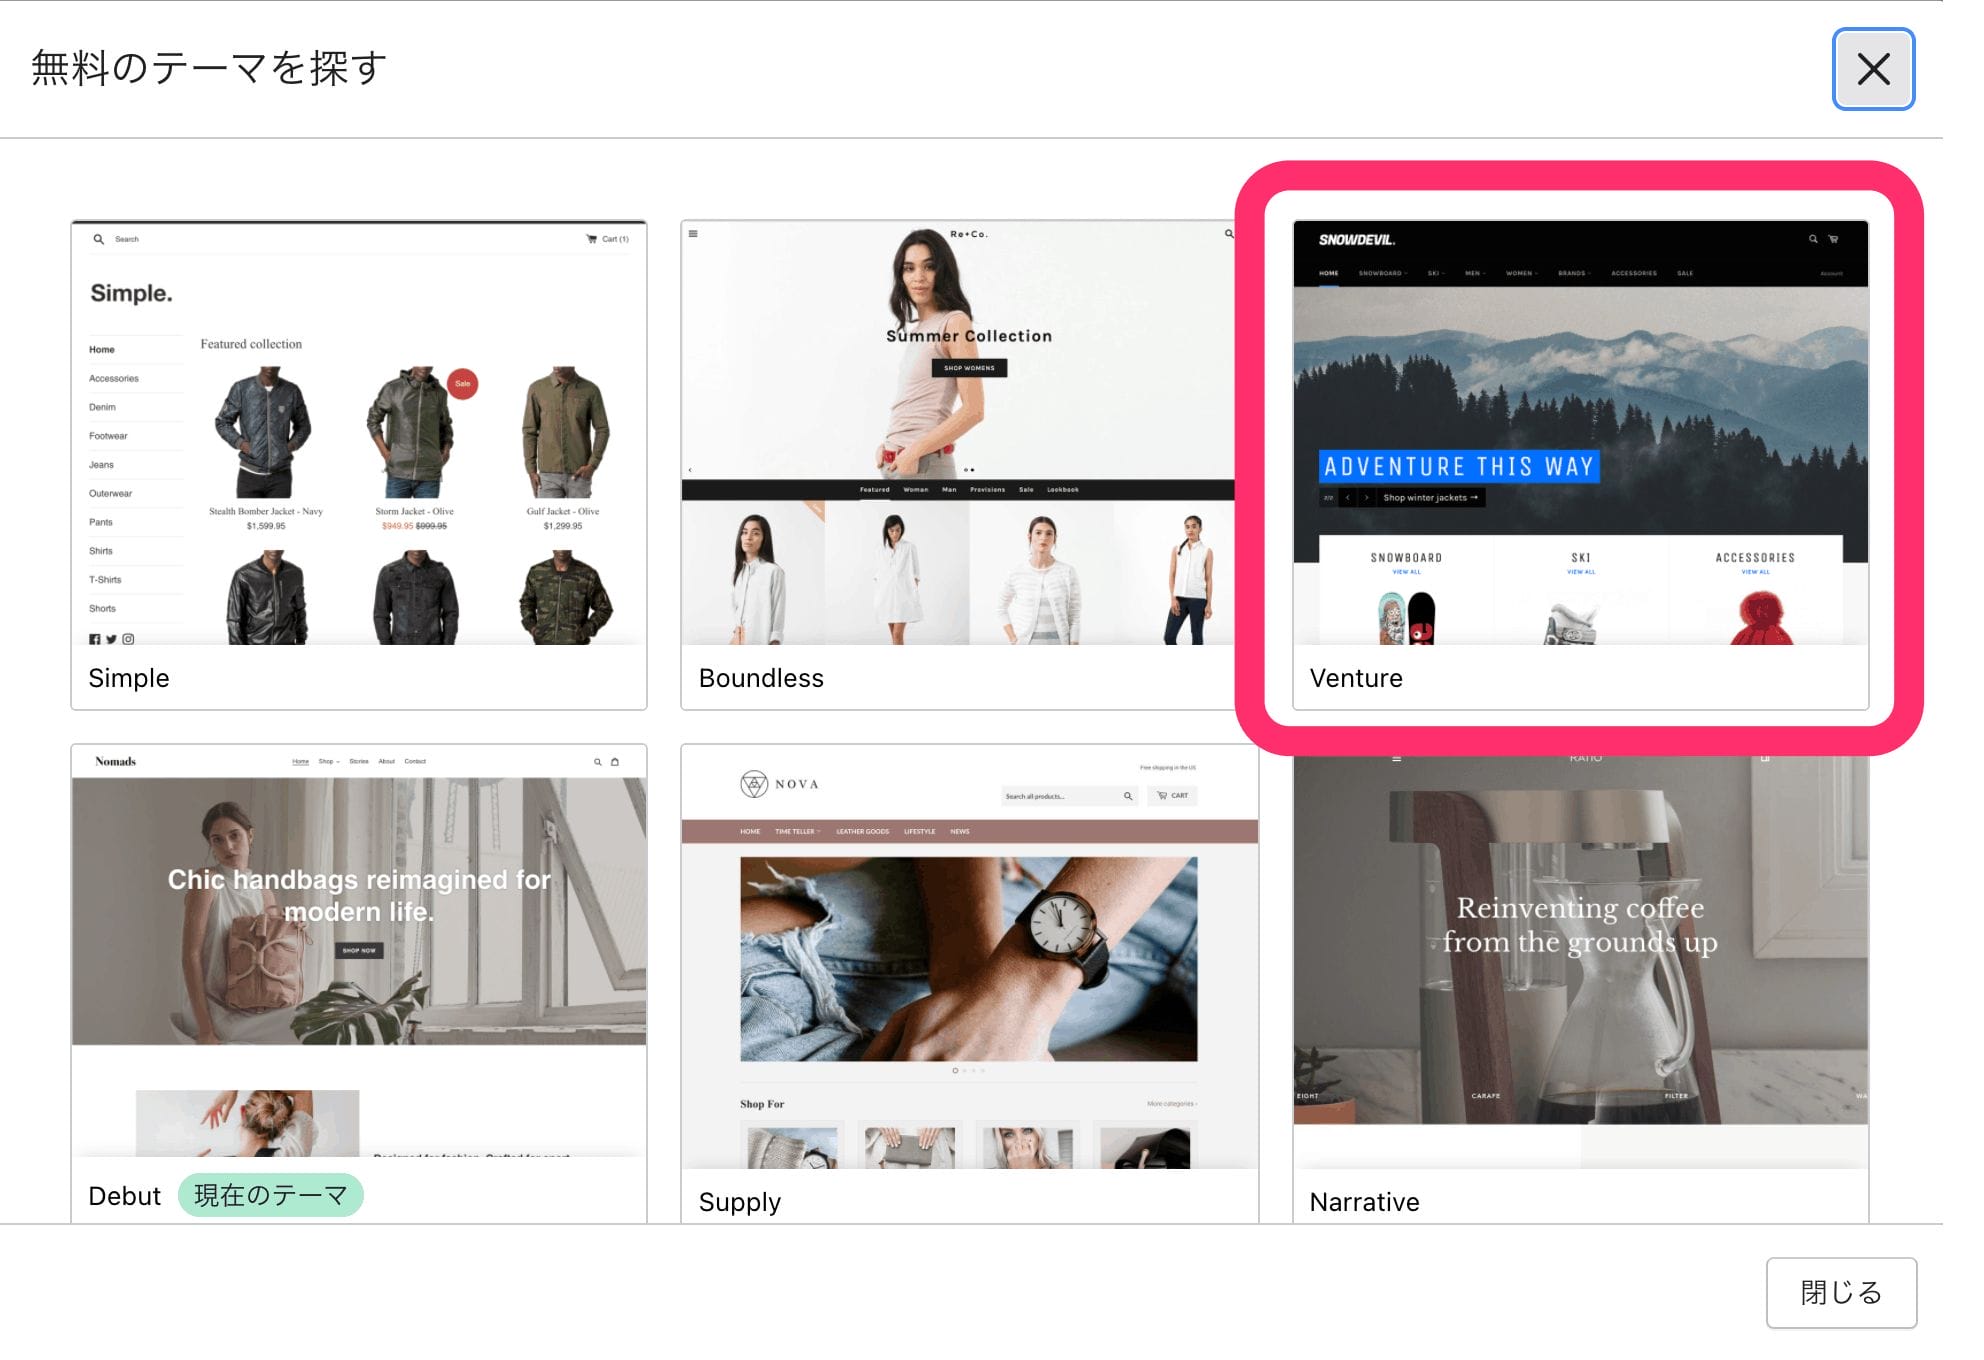Select the Boundless theme preview image

pyautogui.click(x=958, y=433)
